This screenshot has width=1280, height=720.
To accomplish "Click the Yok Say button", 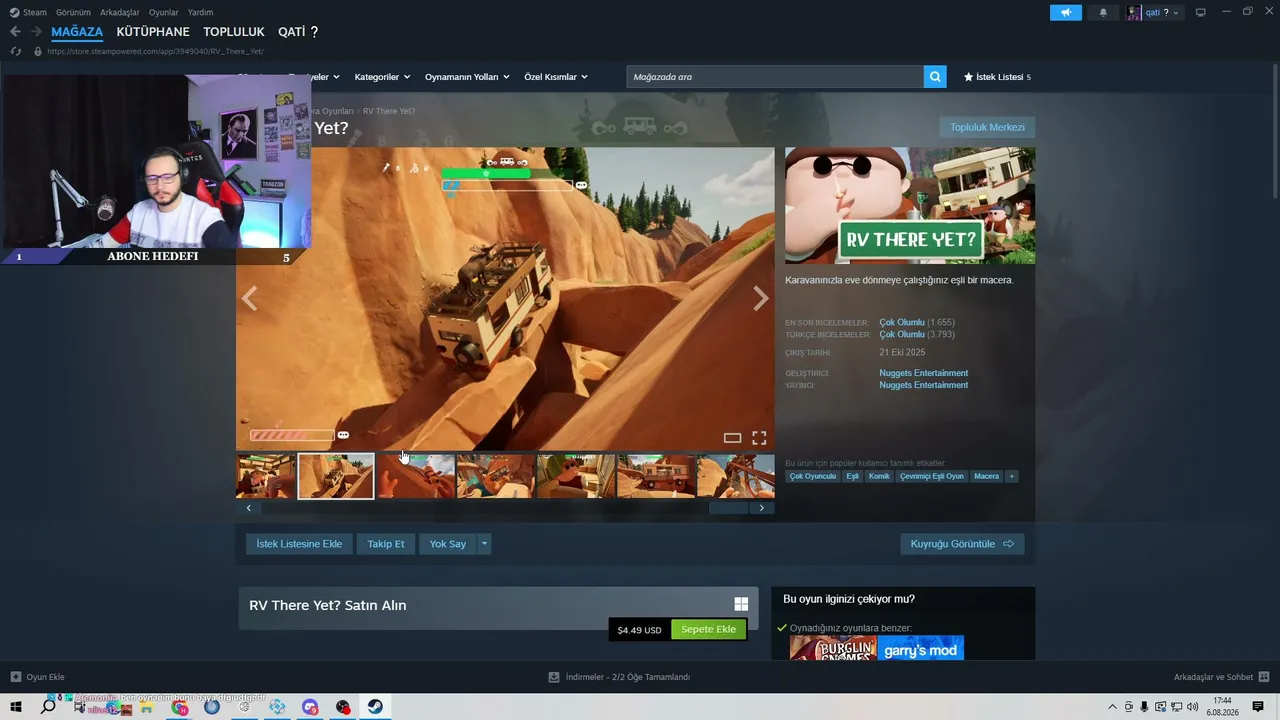I will point(448,544).
